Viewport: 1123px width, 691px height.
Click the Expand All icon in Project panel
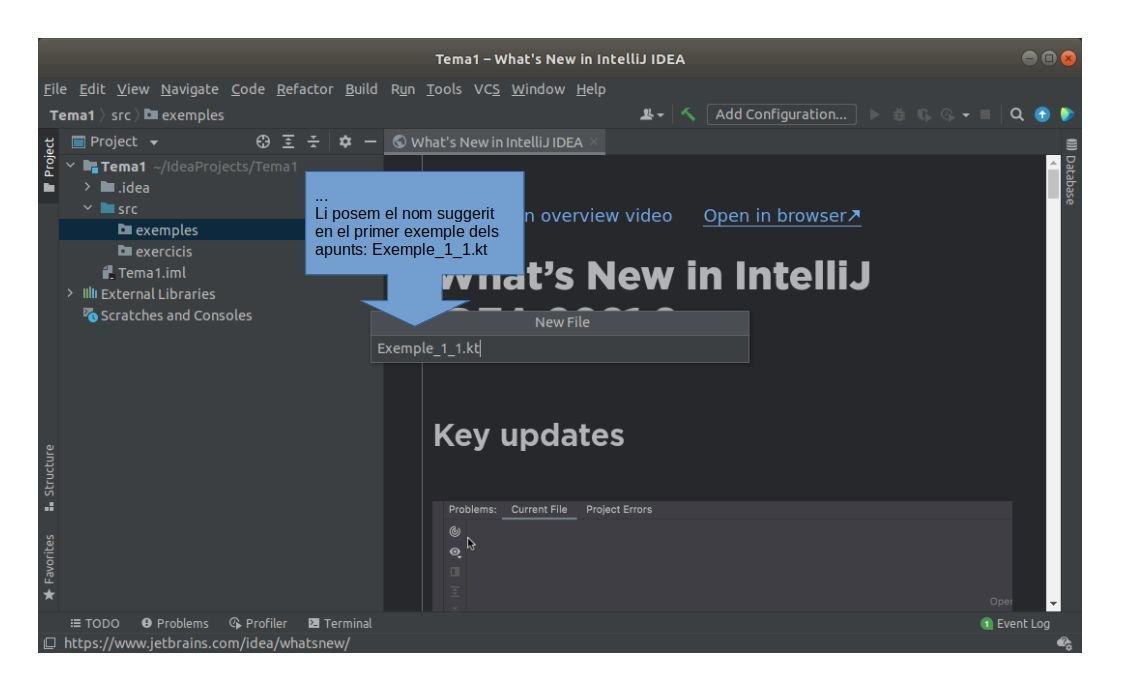pyautogui.click(x=288, y=142)
